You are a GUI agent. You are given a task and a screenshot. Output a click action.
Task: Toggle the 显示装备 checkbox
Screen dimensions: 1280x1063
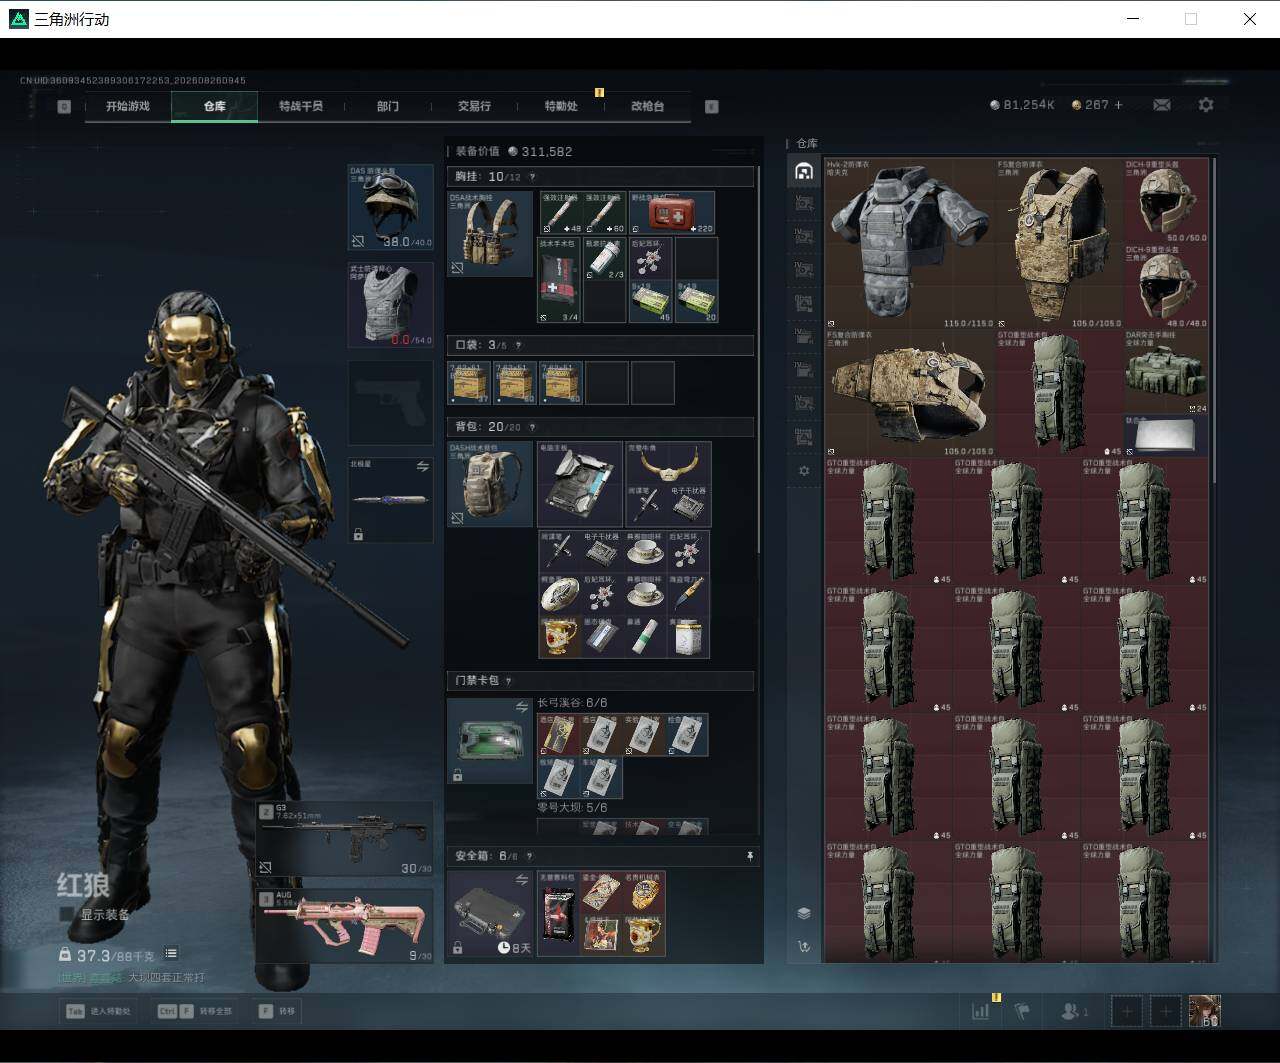[x=66, y=914]
